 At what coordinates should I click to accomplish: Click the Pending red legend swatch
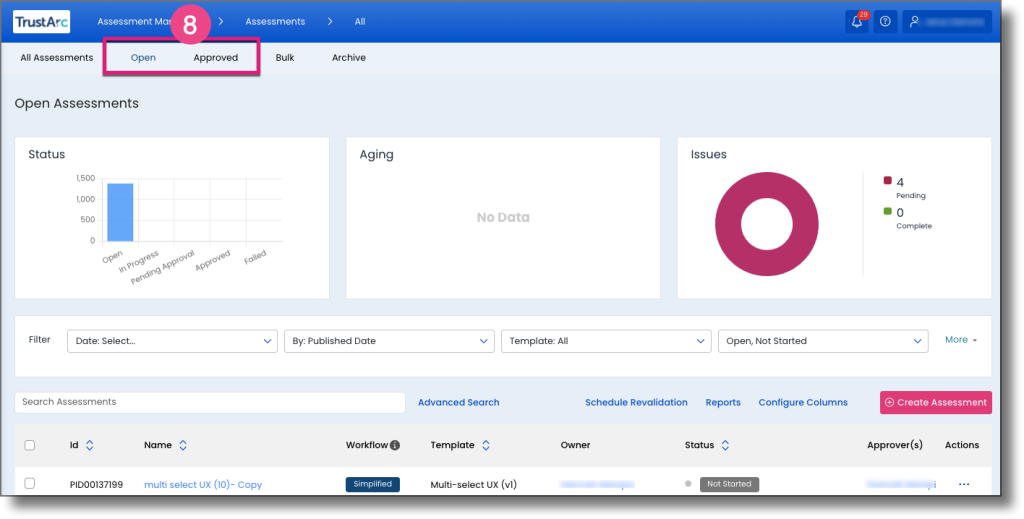pos(888,181)
